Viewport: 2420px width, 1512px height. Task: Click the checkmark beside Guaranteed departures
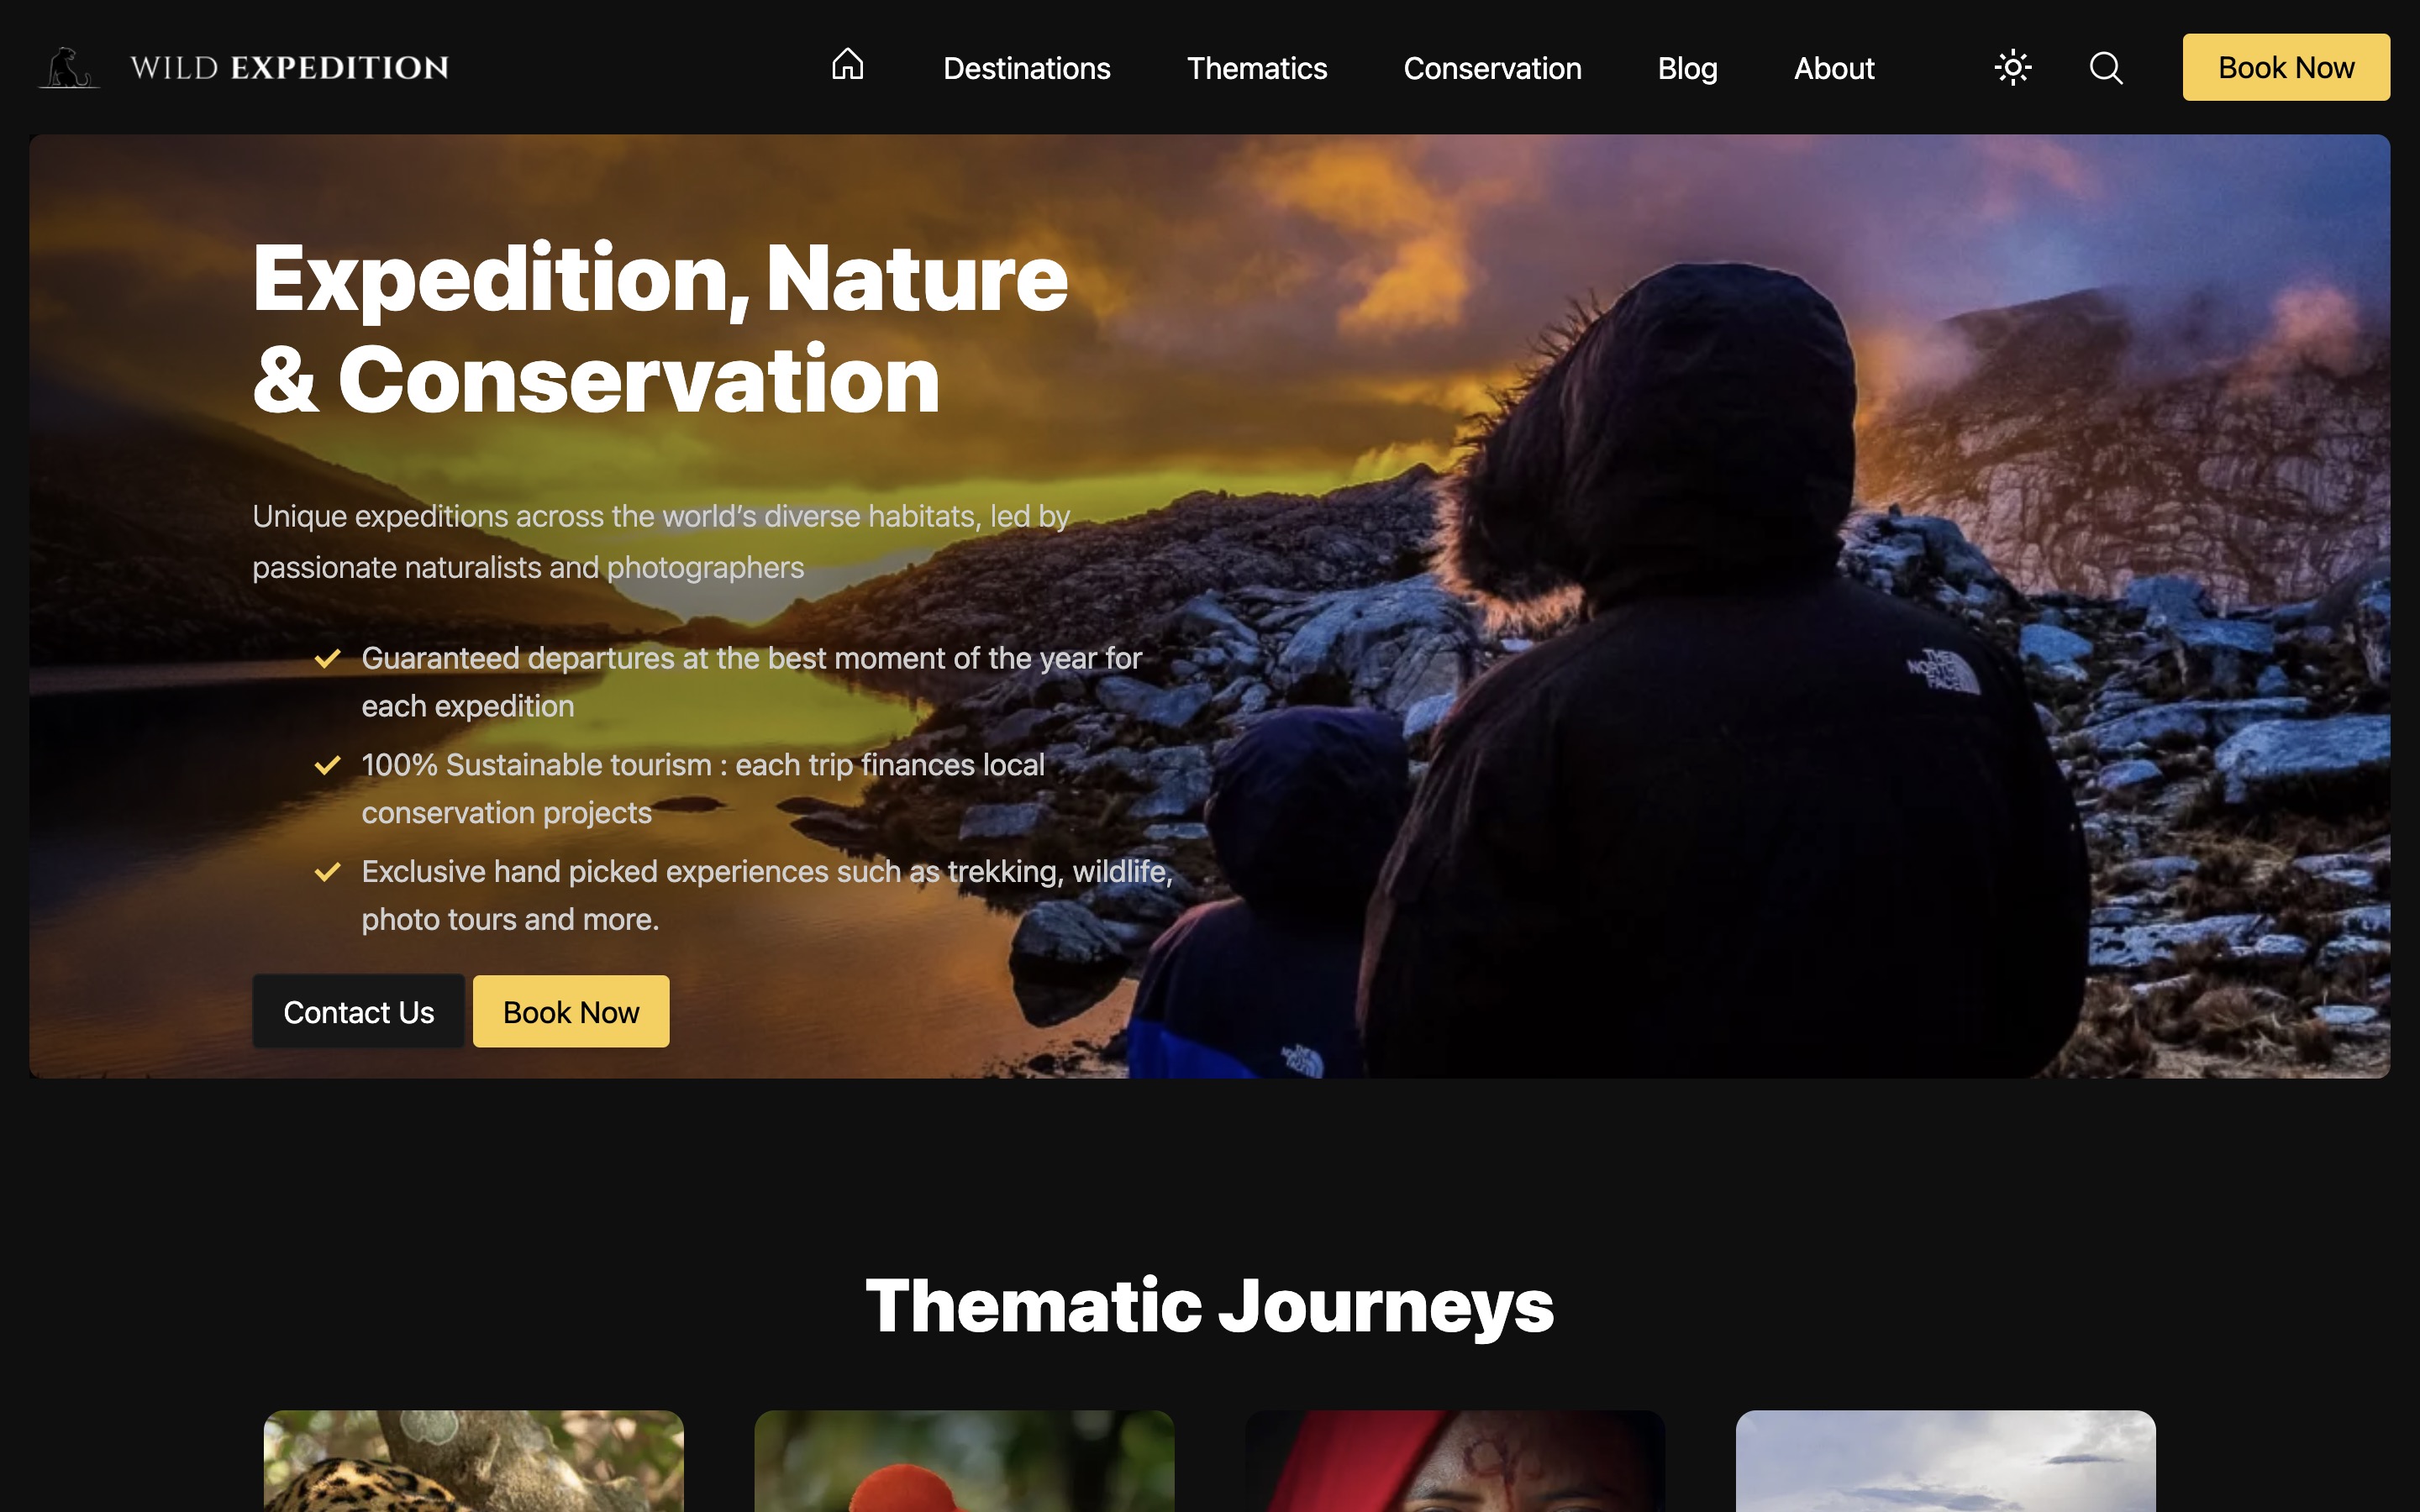click(327, 658)
